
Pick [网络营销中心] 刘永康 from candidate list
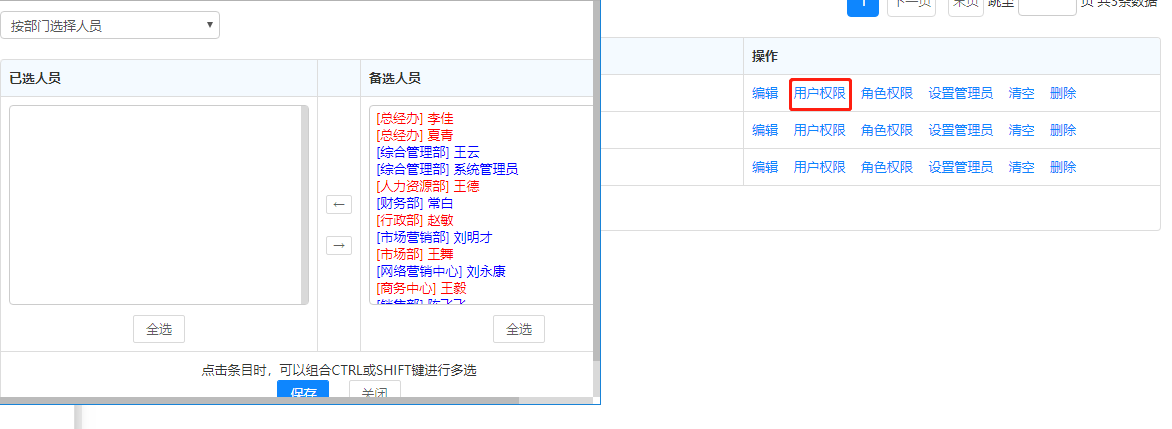(x=441, y=271)
